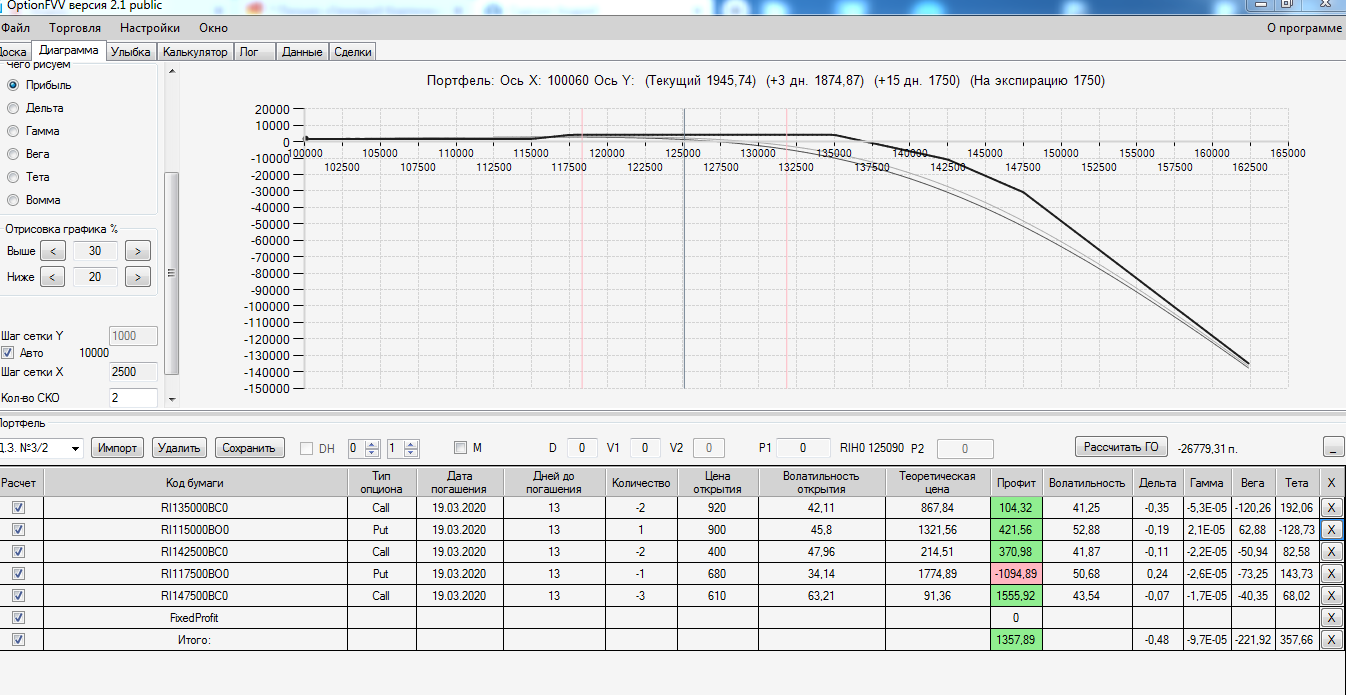Click the Удалить button
Image resolution: width=1346 pixels, height=695 pixels.
click(181, 448)
